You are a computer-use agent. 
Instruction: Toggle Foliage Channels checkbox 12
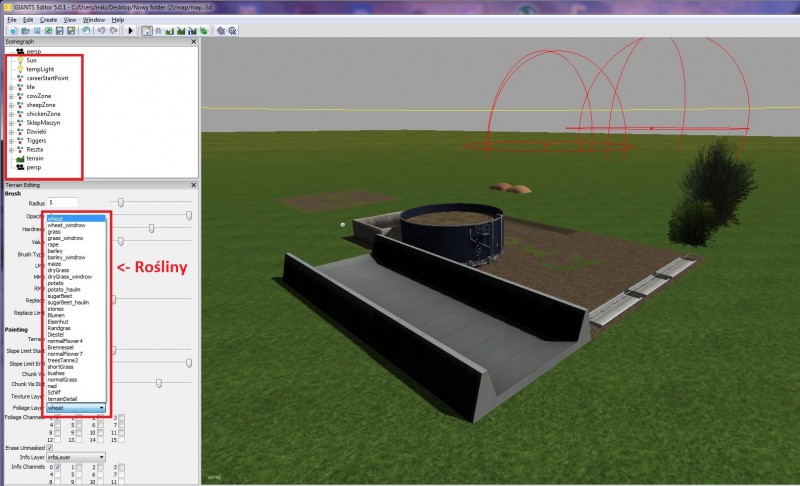click(57, 439)
